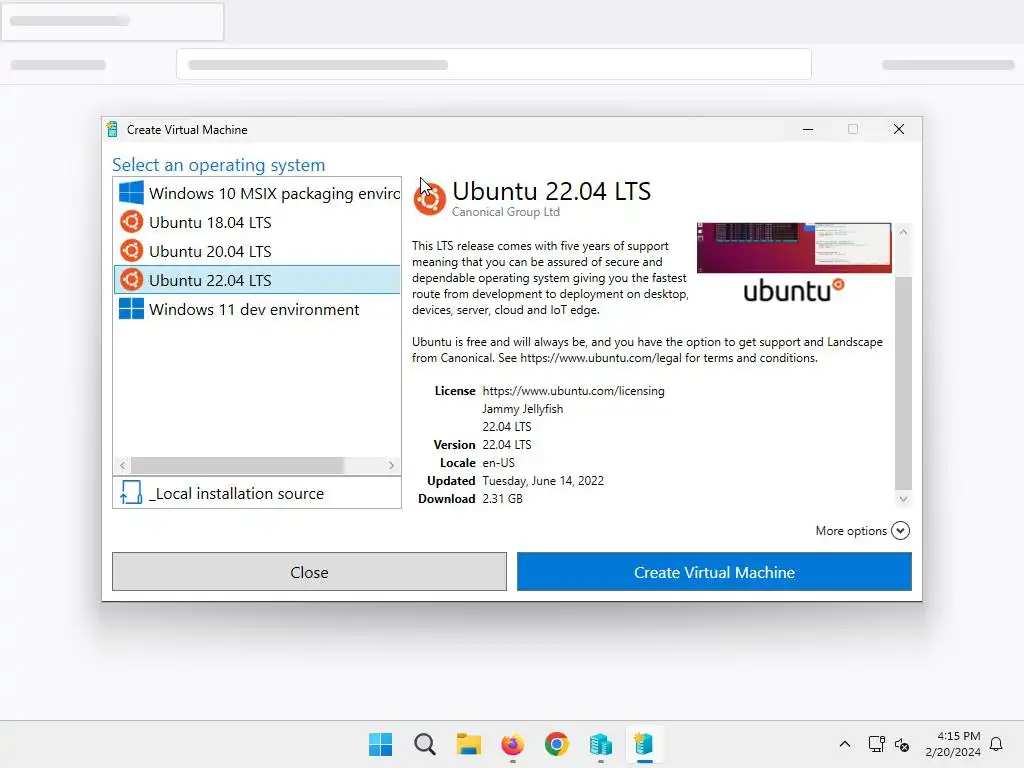
Task: Click right arrow of OS list scrollbar
Action: (391, 465)
